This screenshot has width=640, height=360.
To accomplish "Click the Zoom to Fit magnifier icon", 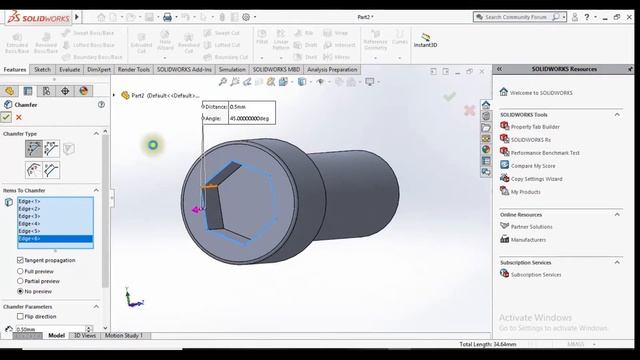I will [x=222, y=82].
